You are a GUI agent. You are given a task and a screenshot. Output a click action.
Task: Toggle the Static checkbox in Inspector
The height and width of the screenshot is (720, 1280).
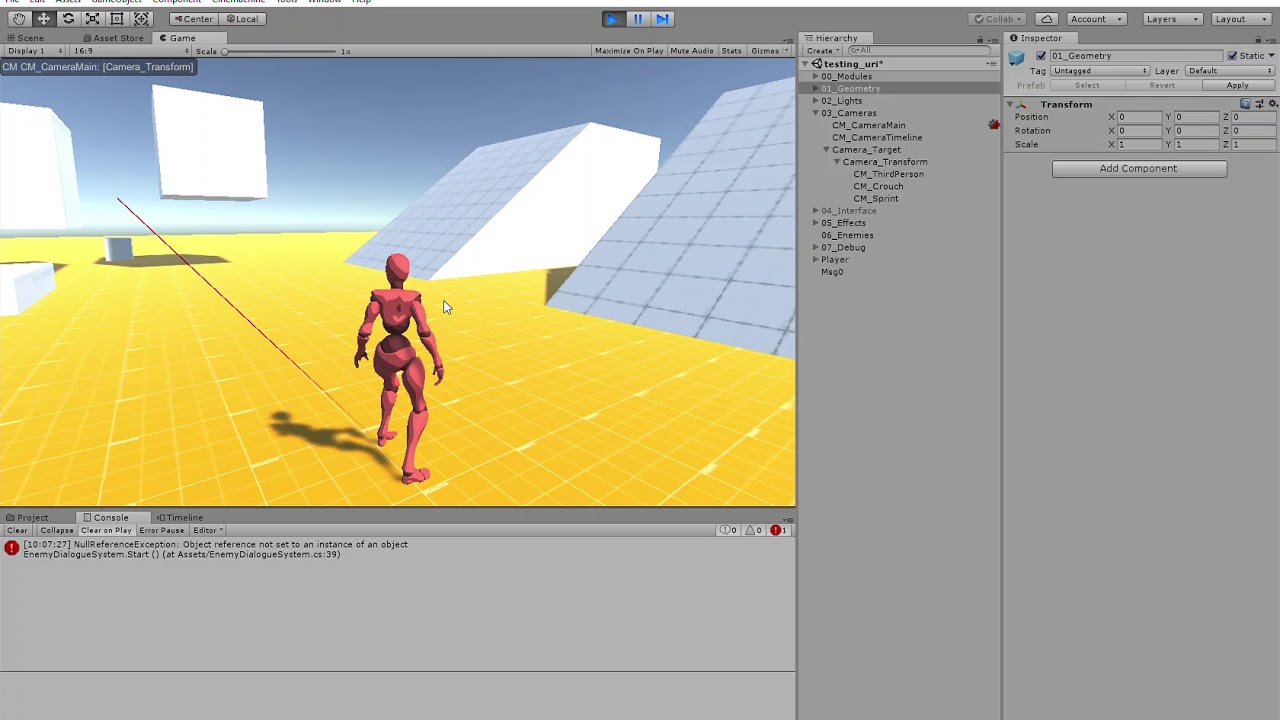point(1232,56)
